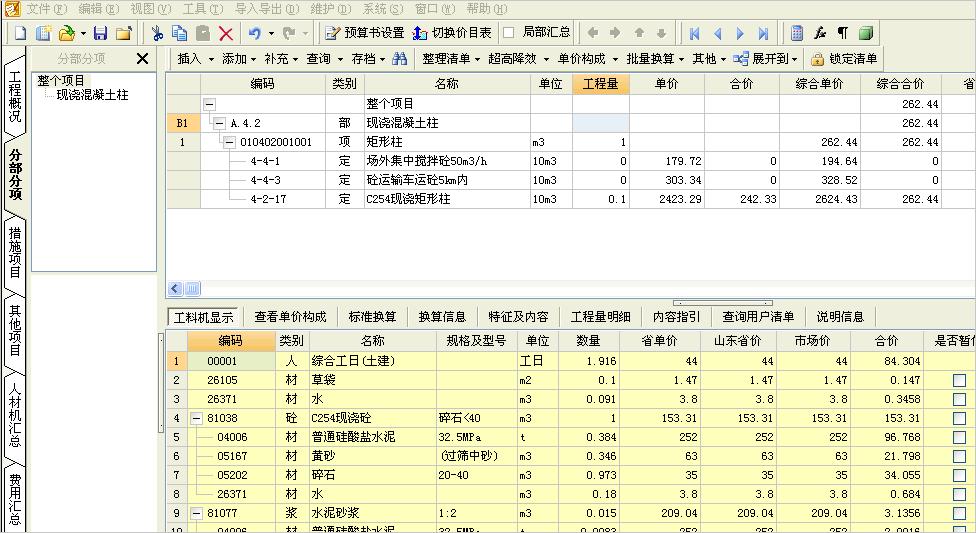Check 是否暂估 box for 综合工日 row

point(959,361)
